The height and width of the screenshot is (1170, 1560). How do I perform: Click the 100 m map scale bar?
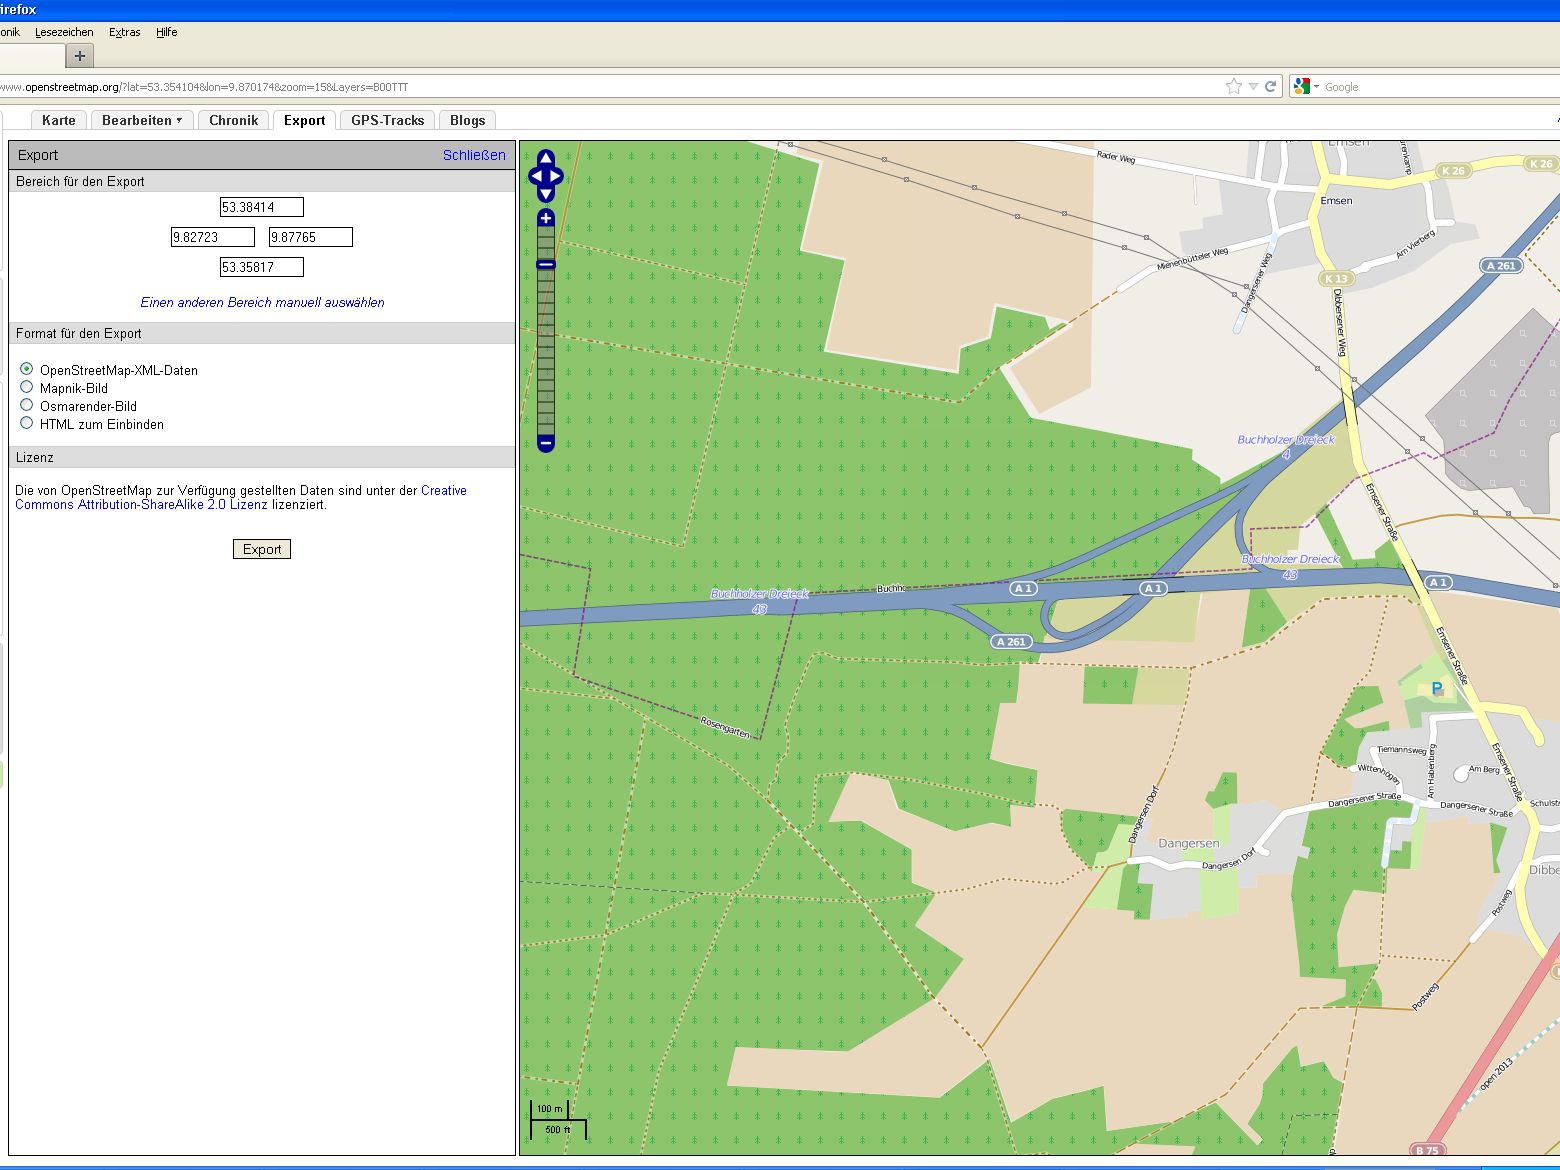click(x=549, y=1109)
